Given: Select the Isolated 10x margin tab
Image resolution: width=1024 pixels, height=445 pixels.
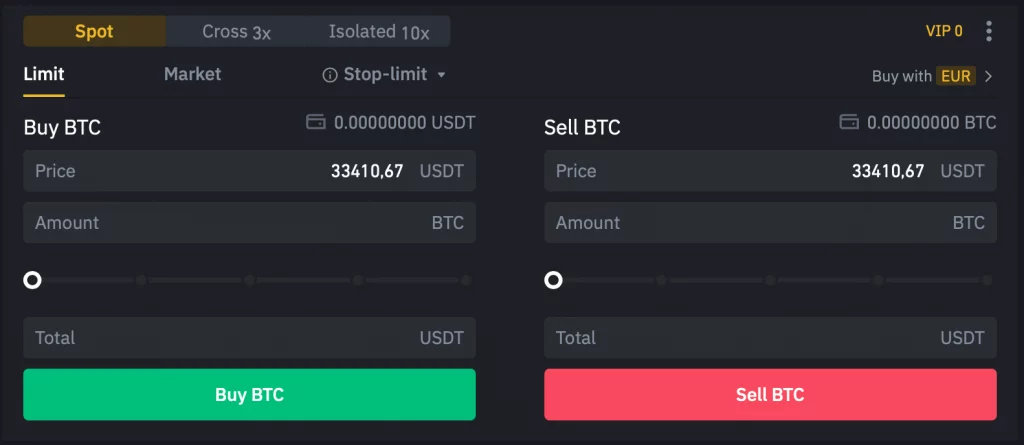Looking at the screenshot, I should click(x=379, y=31).
